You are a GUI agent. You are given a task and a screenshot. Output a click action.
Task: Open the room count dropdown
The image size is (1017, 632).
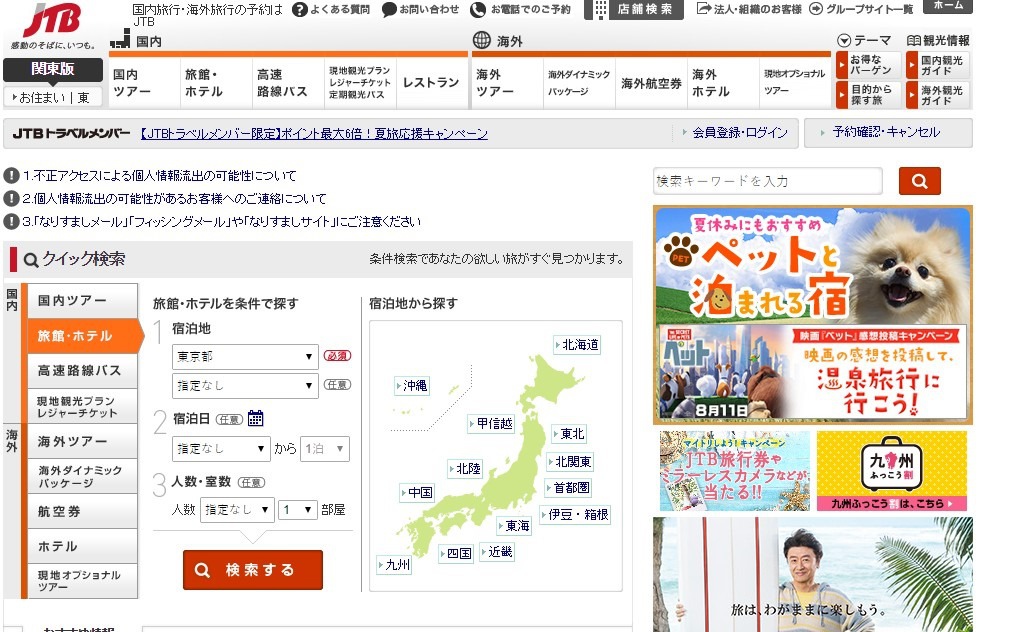298,509
